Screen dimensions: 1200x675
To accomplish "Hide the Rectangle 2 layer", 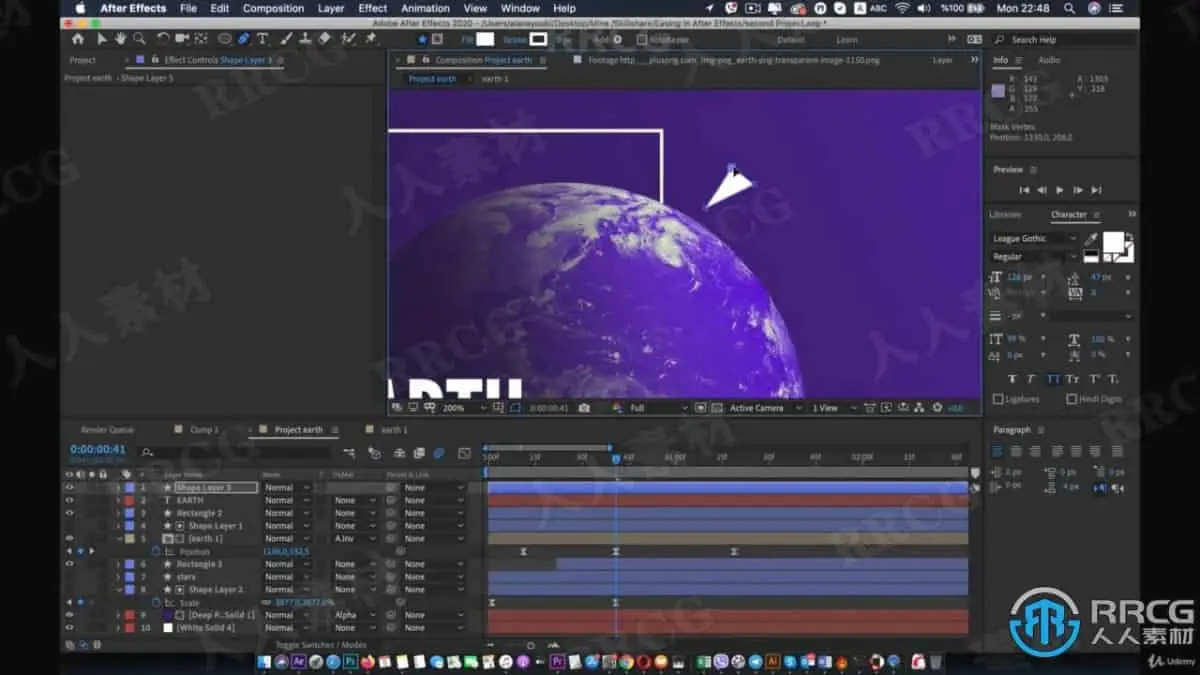I will pyautogui.click(x=69, y=513).
